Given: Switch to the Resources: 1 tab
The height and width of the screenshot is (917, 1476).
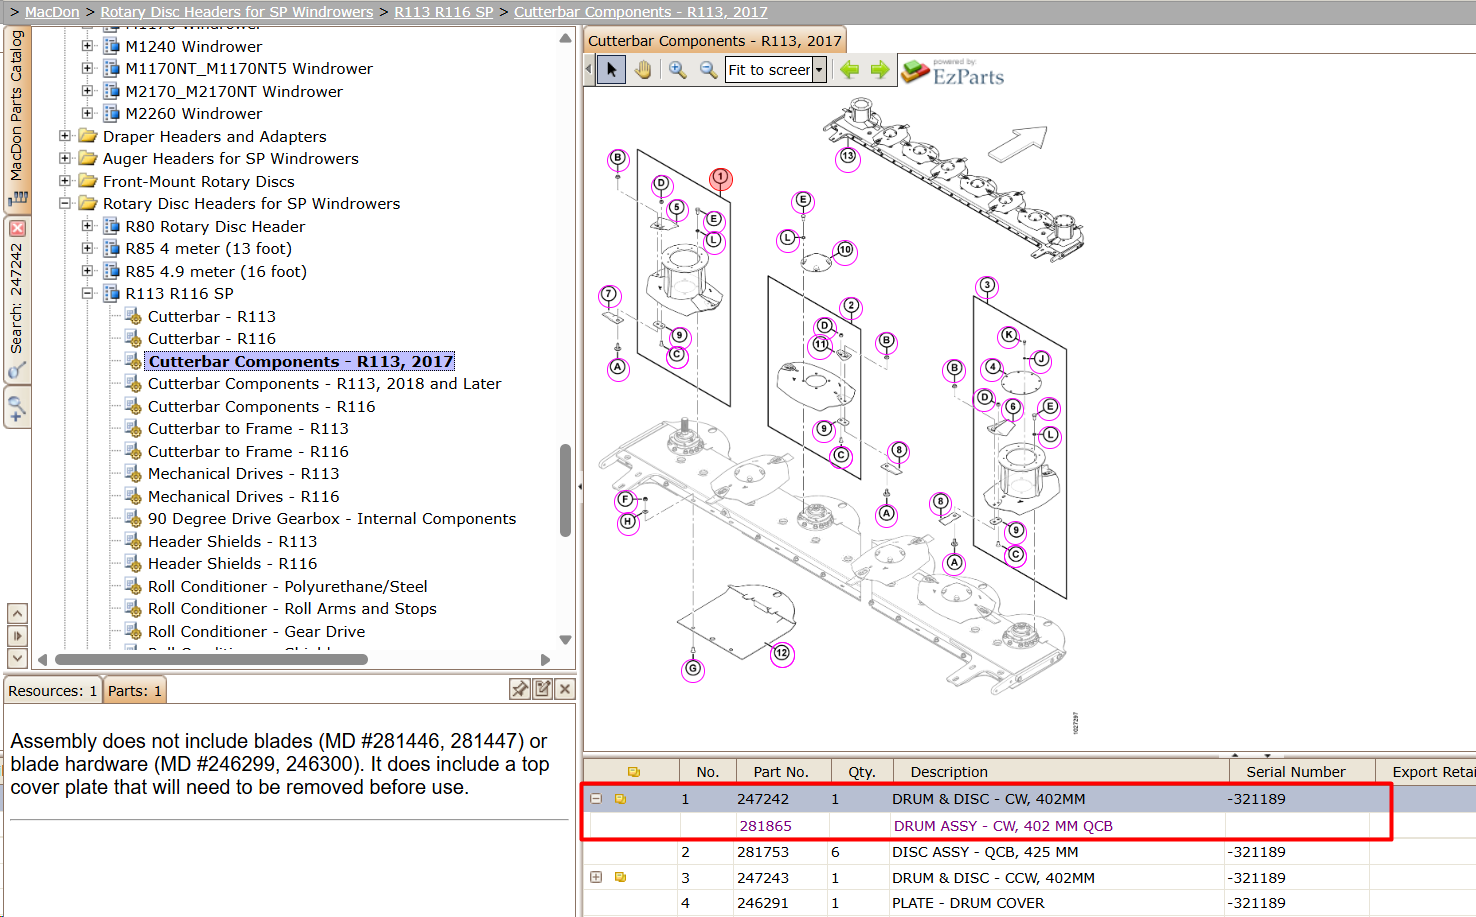Looking at the screenshot, I should [53, 691].
